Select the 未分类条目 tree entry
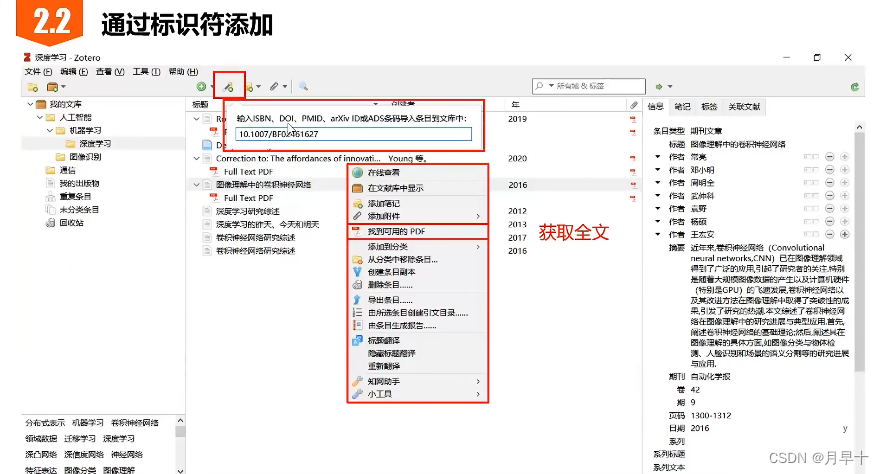 tap(79, 210)
